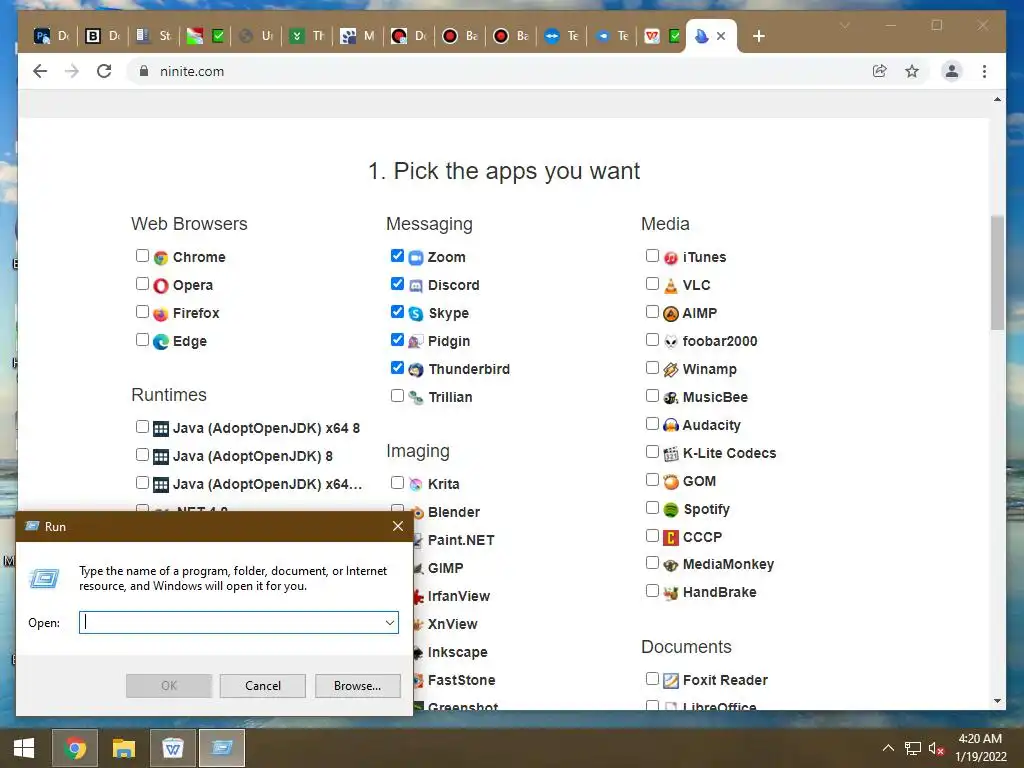Click the Foxit Reader icon

(671, 680)
